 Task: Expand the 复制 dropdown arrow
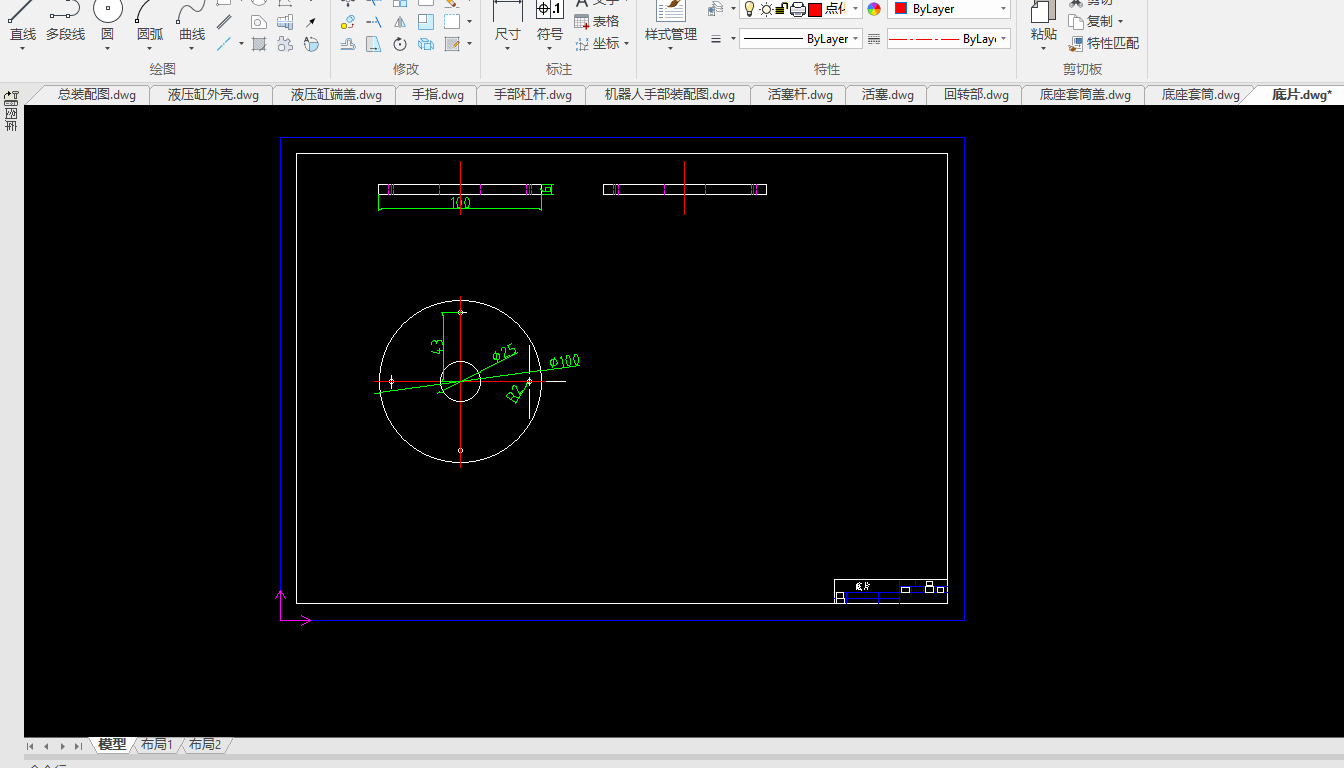(1120, 22)
